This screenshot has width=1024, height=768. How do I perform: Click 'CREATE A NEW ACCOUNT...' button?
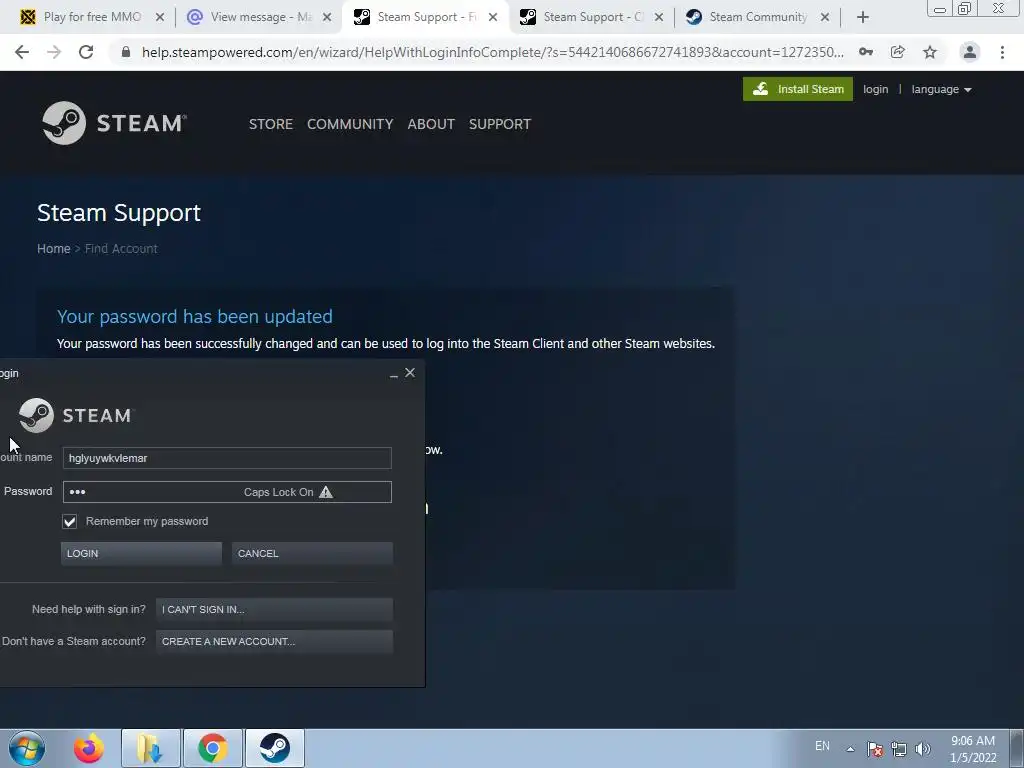[274, 641]
